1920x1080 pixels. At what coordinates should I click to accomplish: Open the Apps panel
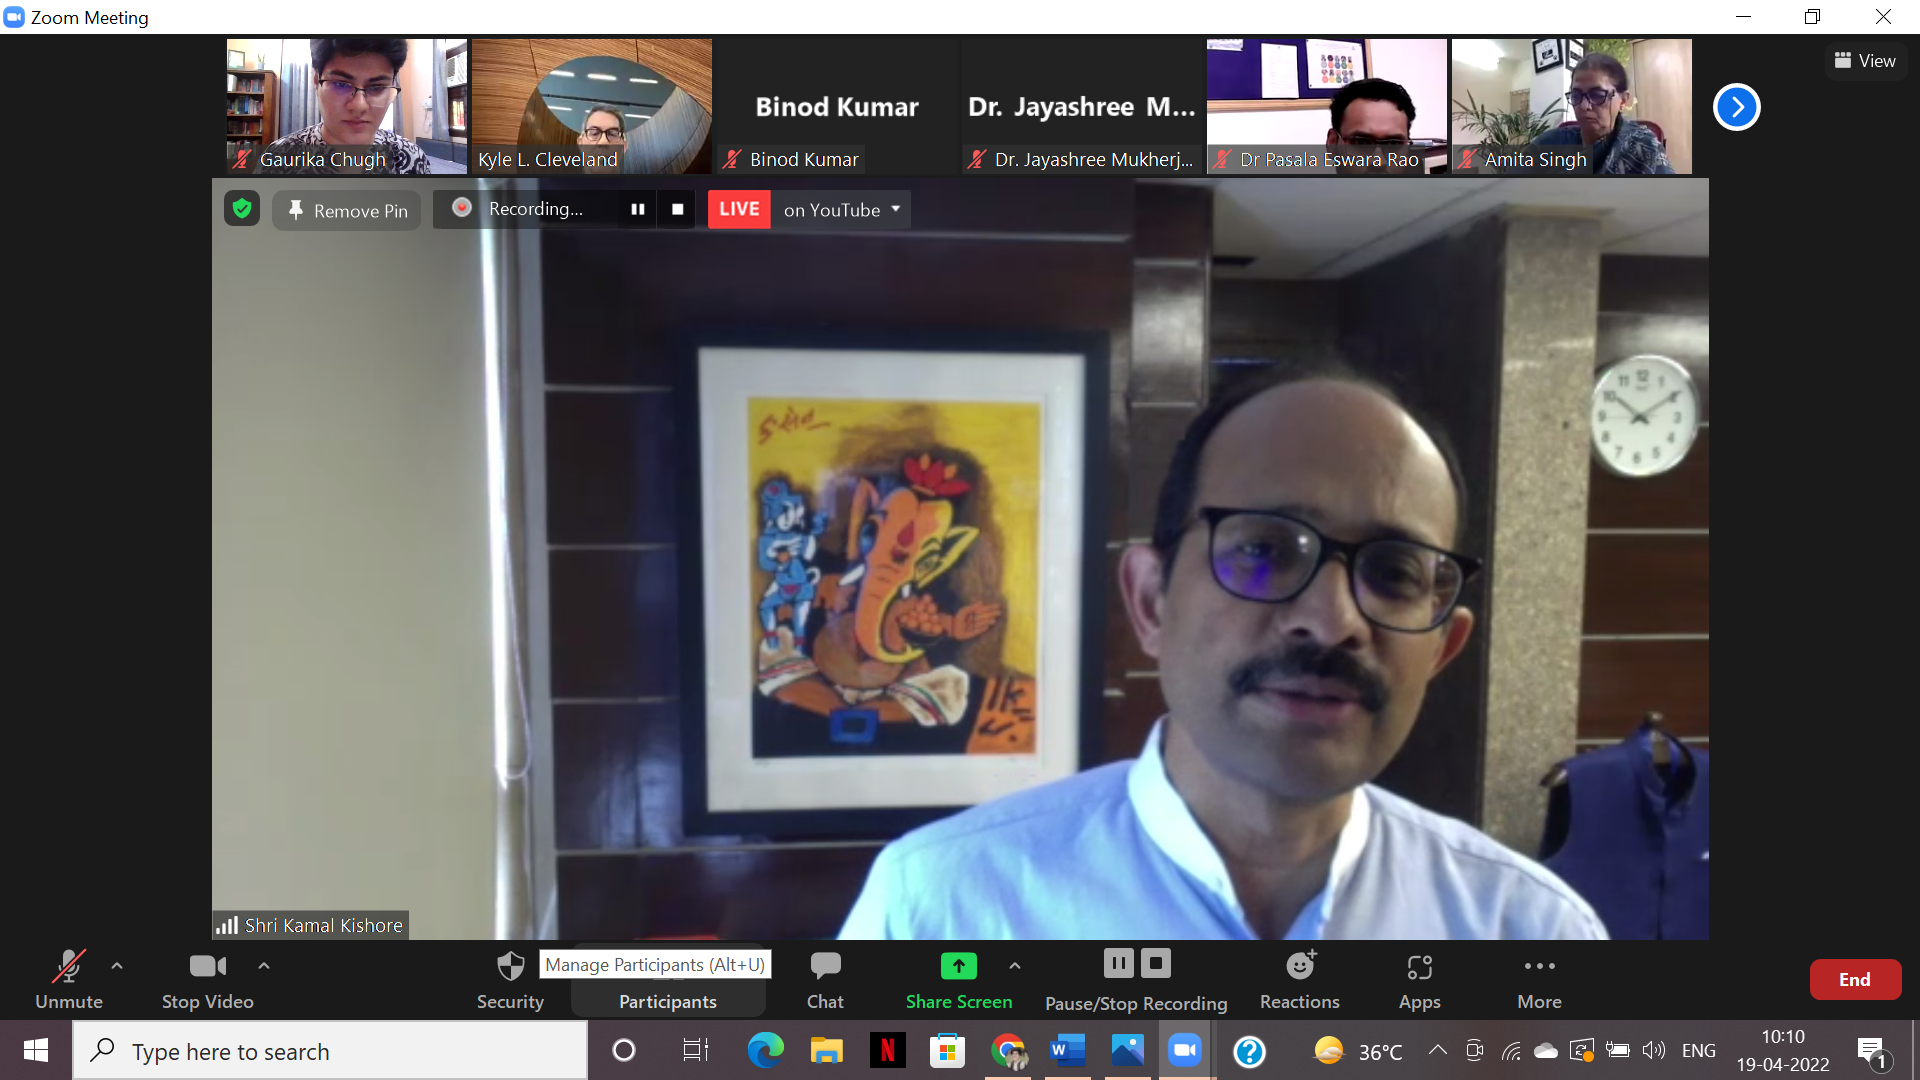[1419, 978]
